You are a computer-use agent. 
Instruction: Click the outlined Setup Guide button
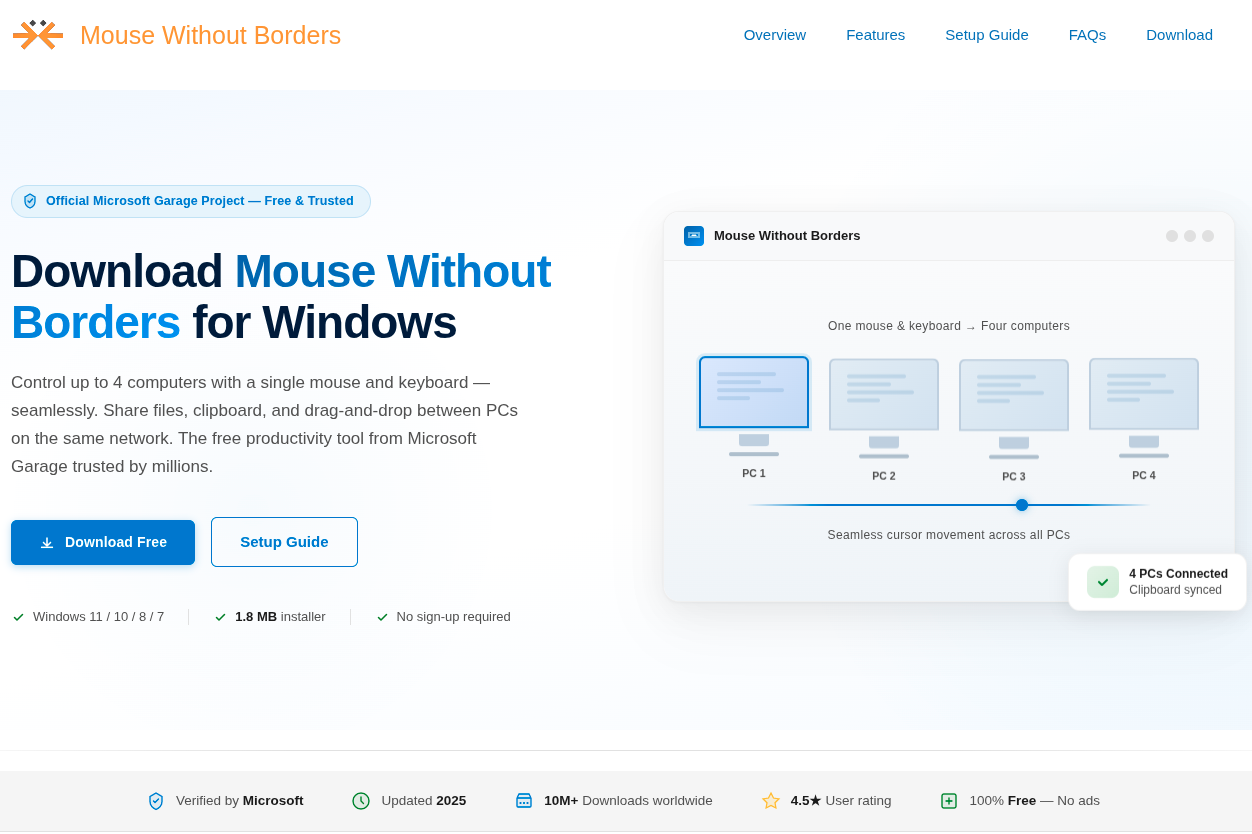(284, 542)
